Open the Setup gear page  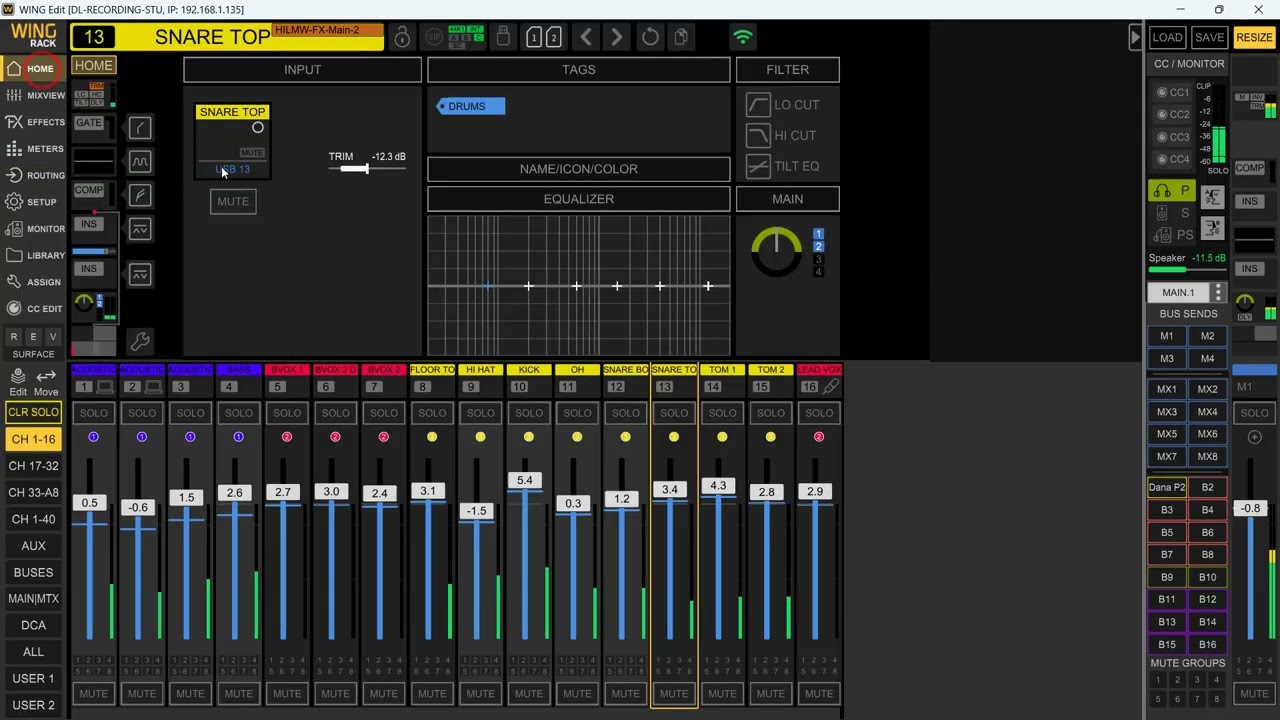(34, 202)
